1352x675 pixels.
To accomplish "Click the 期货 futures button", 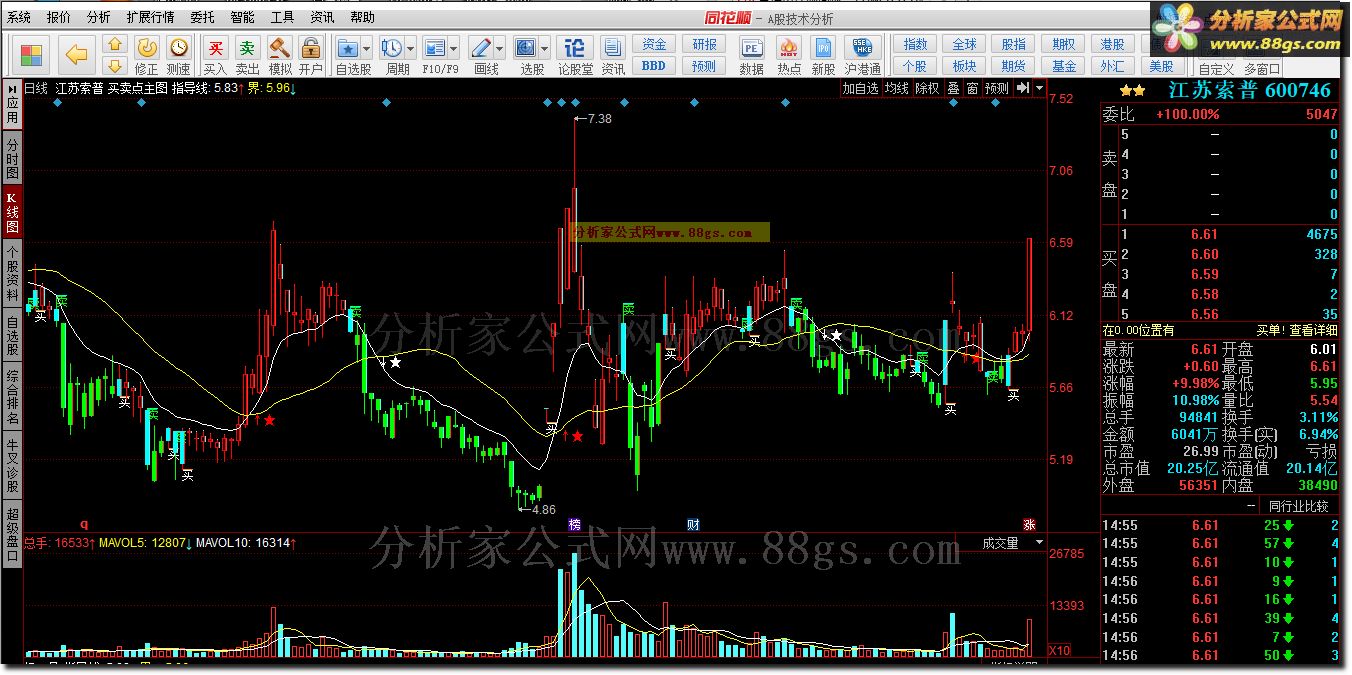I will pos(1014,66).
